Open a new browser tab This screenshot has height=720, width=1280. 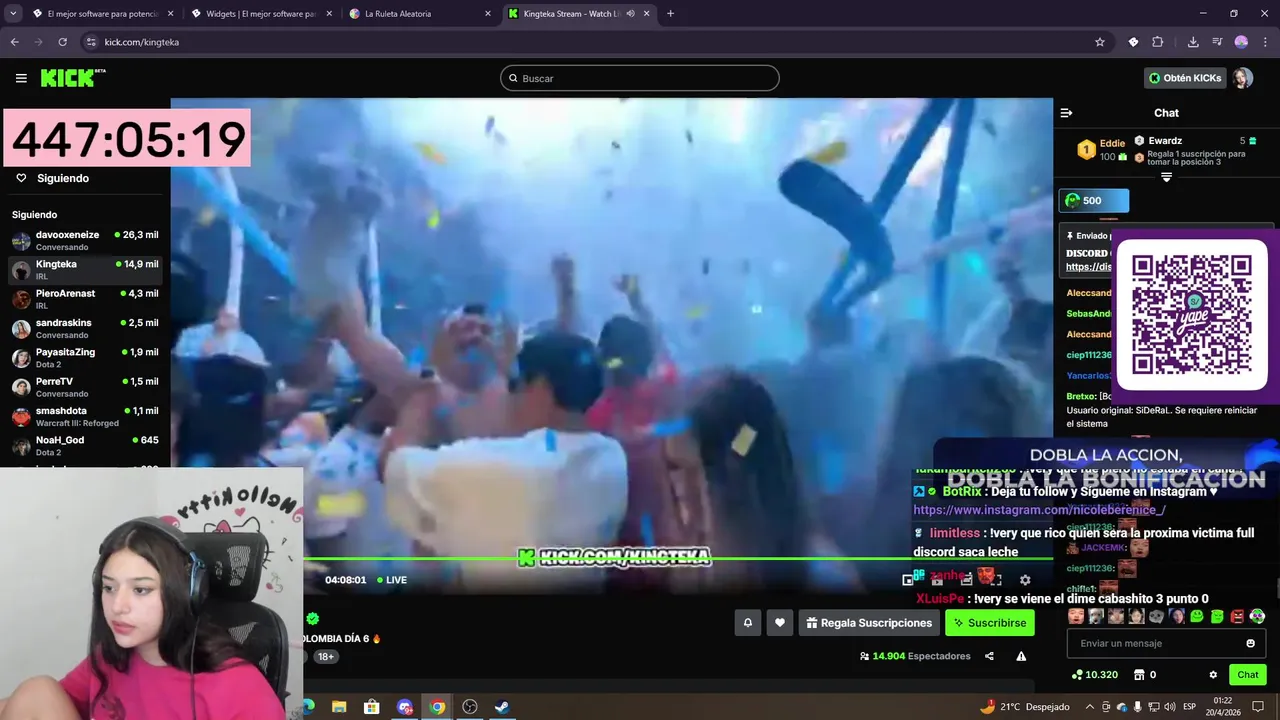tap(670, 14)
